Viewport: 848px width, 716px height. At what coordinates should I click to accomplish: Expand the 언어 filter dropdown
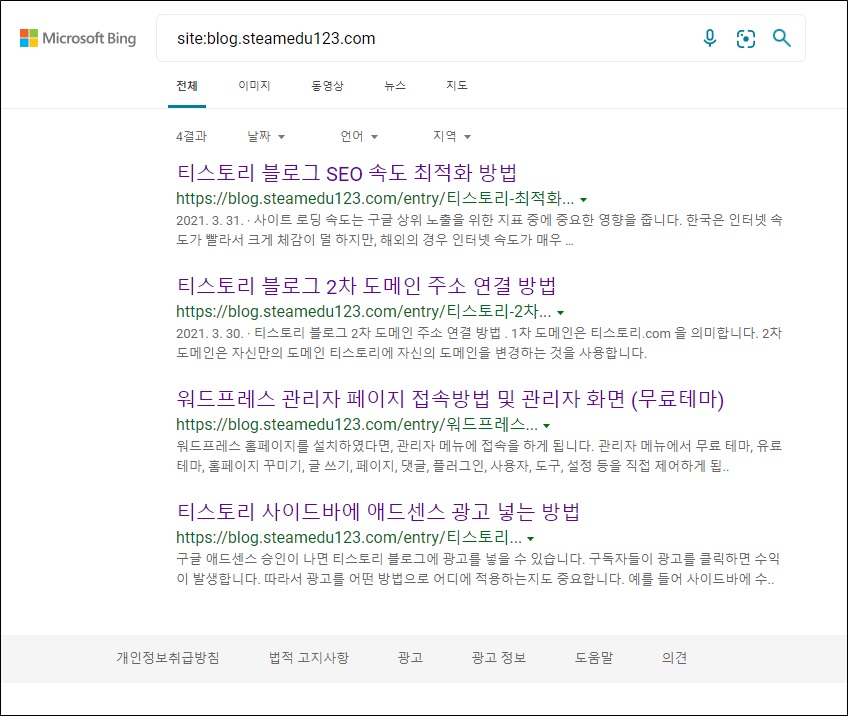(x=359, y=136)
